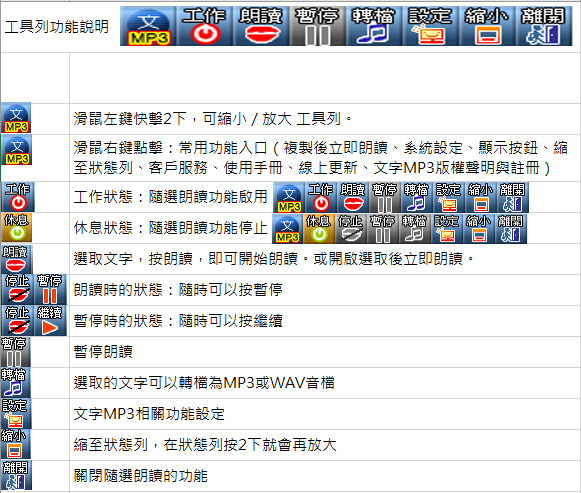Click the red 暫停 icon in the 朗讀時的狀態 row
This screenshot has height=493, width=581.
(x=50, y=289)
